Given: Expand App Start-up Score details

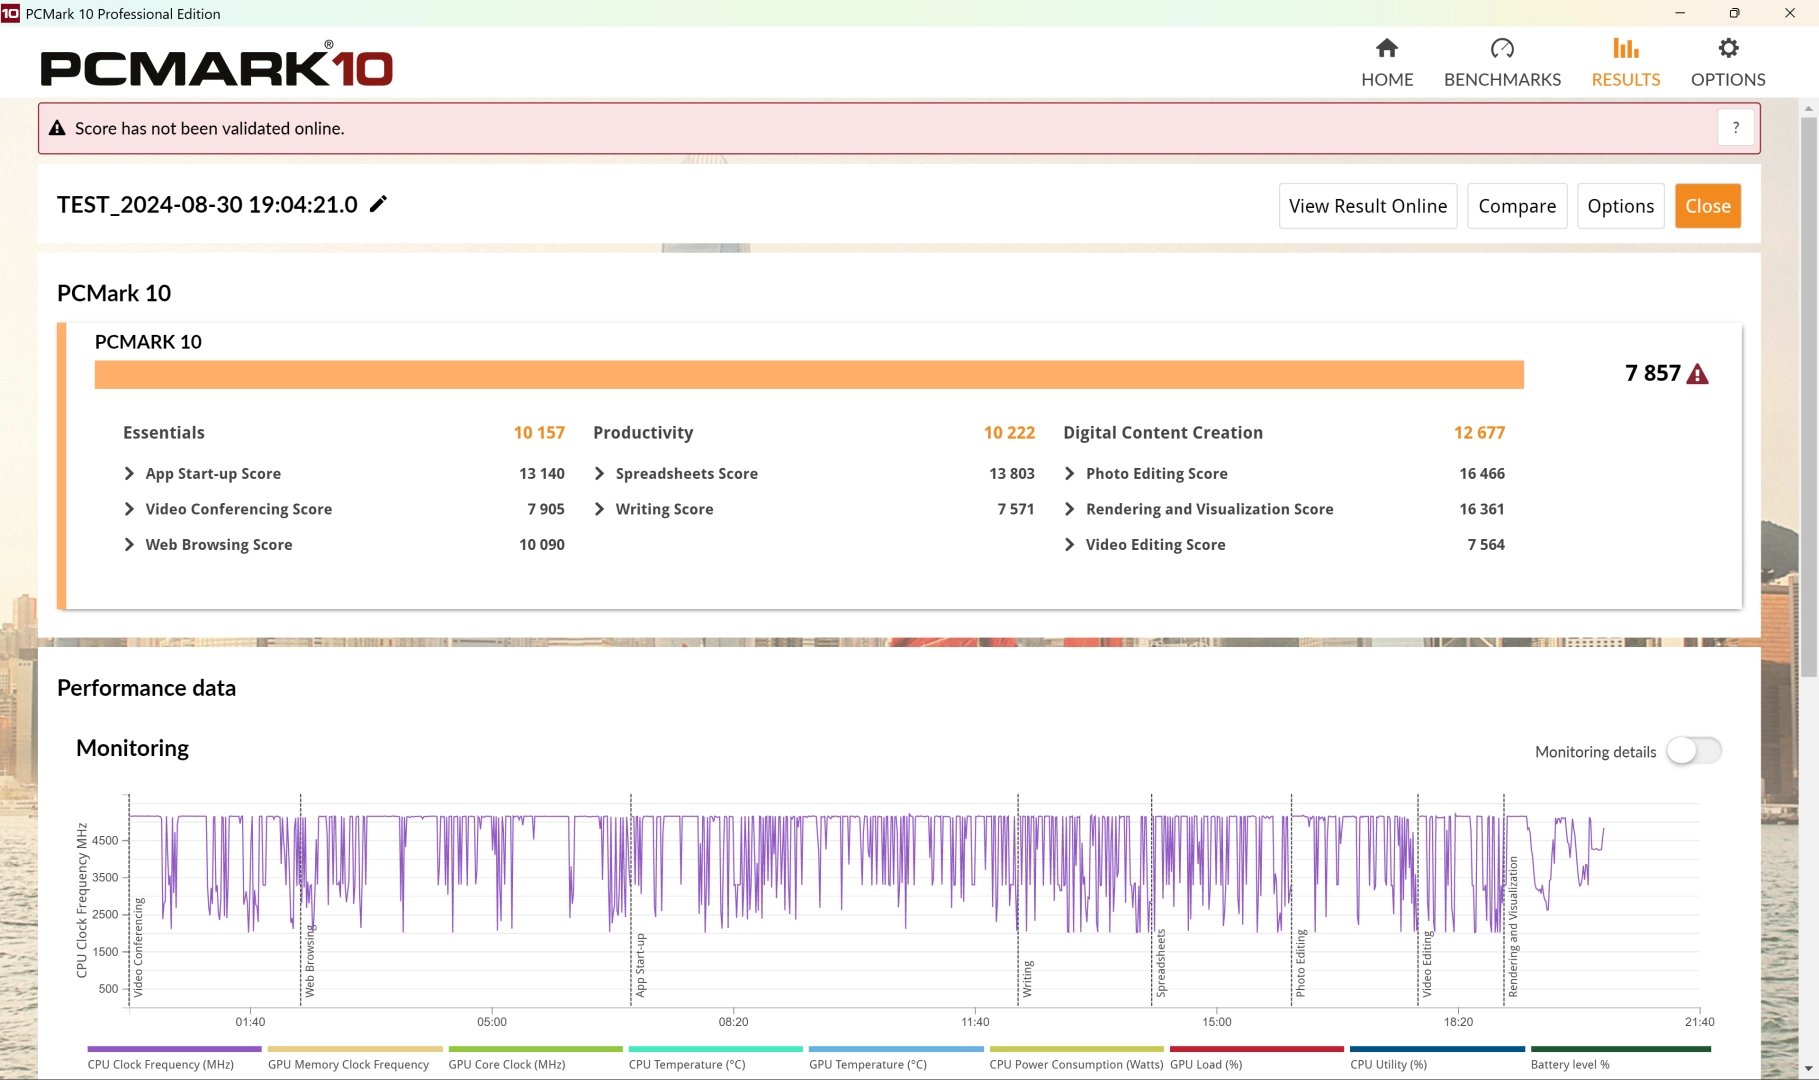Looking at the screenshot, I should [129, 473].
